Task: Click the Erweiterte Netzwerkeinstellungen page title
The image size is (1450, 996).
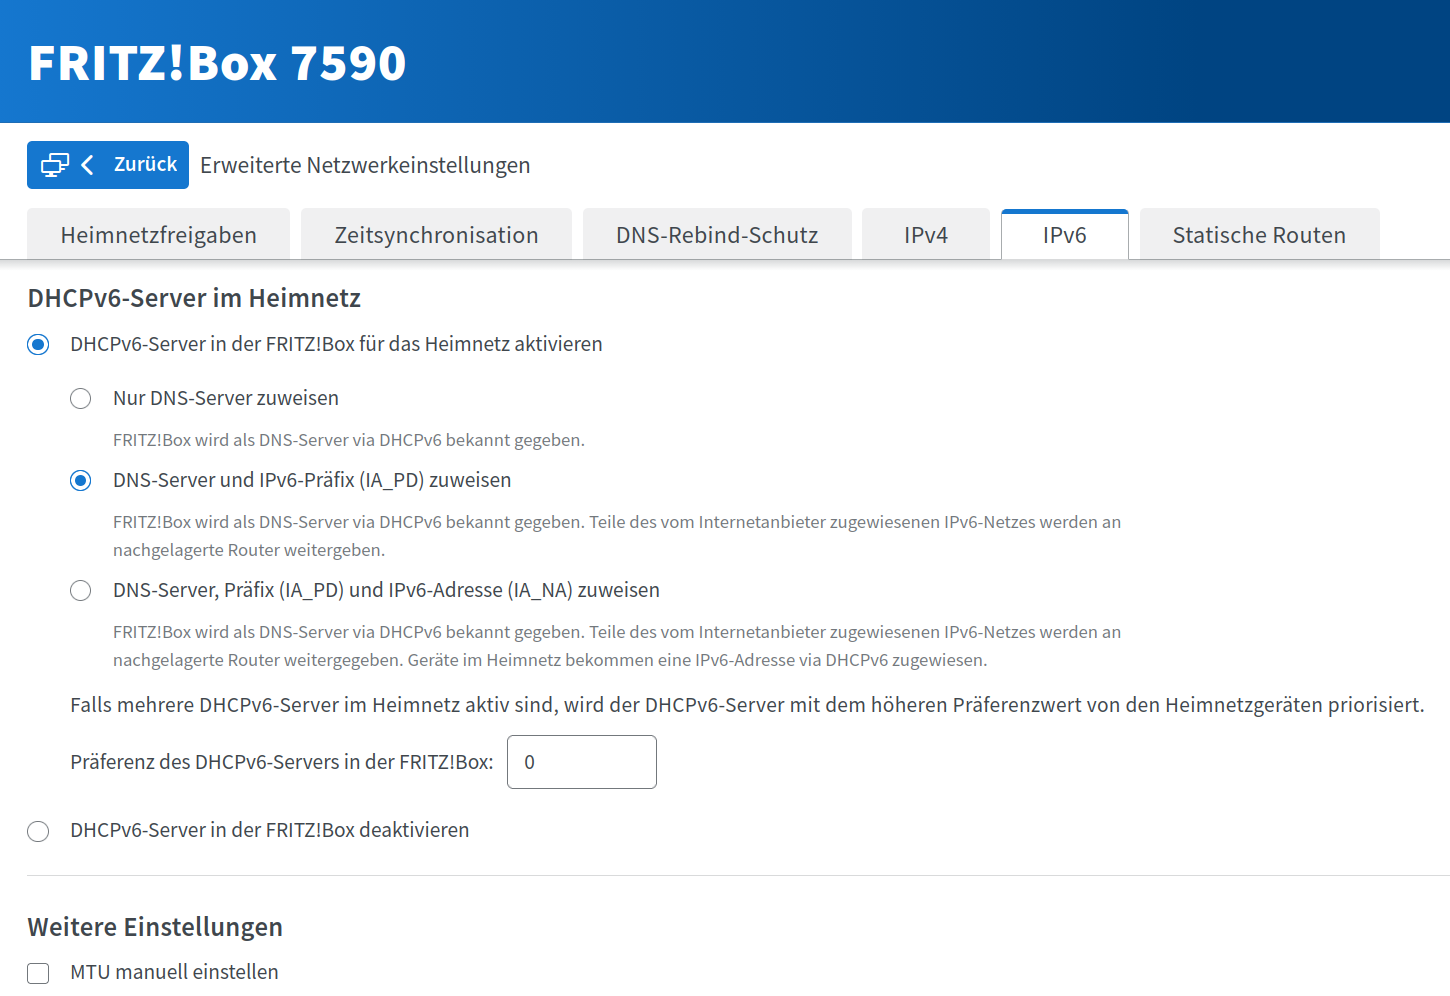Action: tap(365, 165)
